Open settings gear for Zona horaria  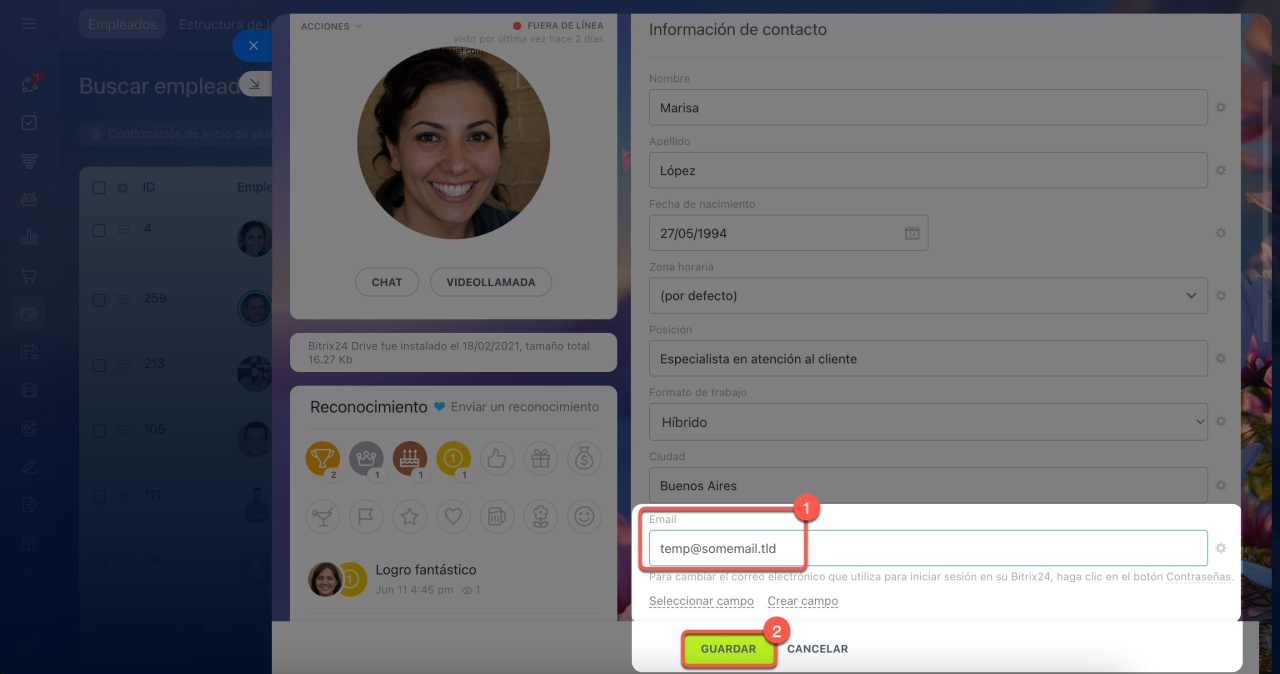[1221, 296]
